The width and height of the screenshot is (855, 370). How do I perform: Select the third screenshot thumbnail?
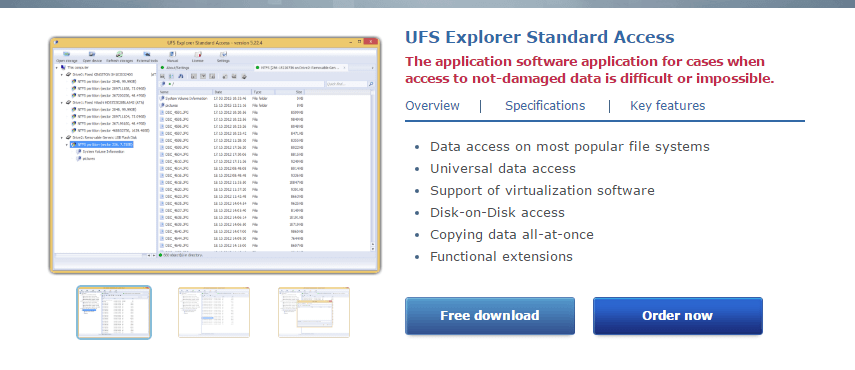tap(314, 312)
